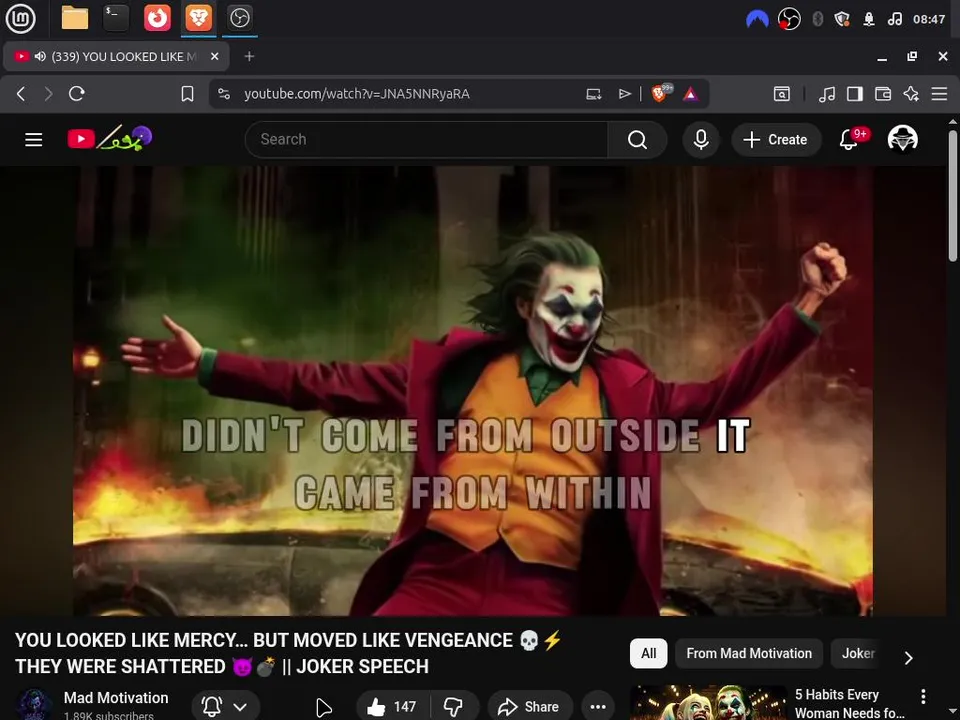
Task: Open the music note sound tray applet
Action: 894,19
